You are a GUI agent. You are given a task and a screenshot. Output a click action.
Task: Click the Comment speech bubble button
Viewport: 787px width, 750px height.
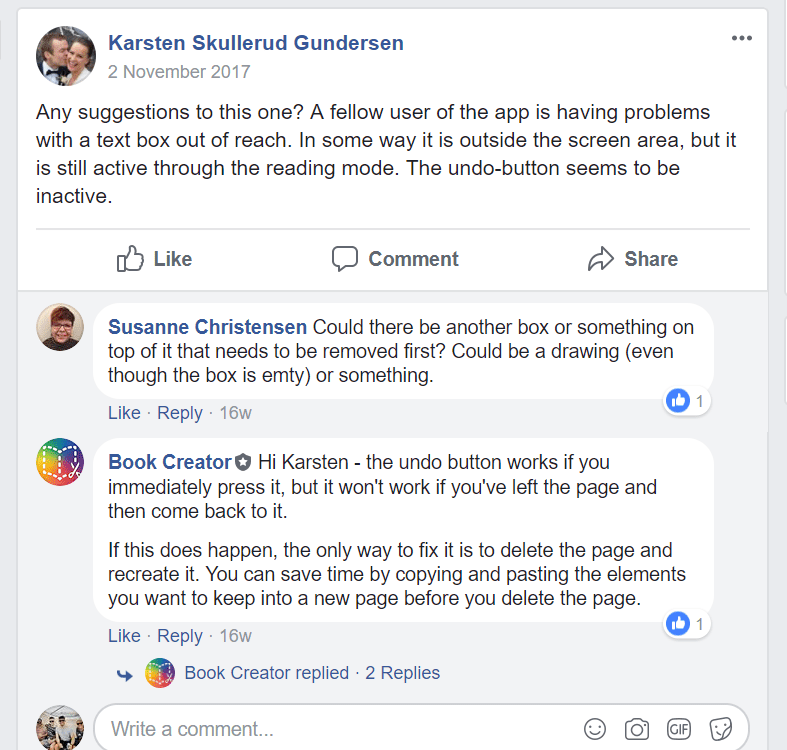[x=394, y=259]
